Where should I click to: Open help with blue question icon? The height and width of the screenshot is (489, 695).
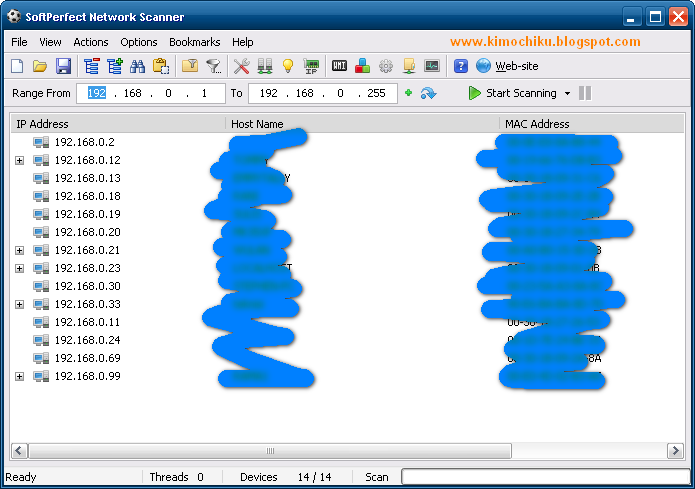[461, 67]
